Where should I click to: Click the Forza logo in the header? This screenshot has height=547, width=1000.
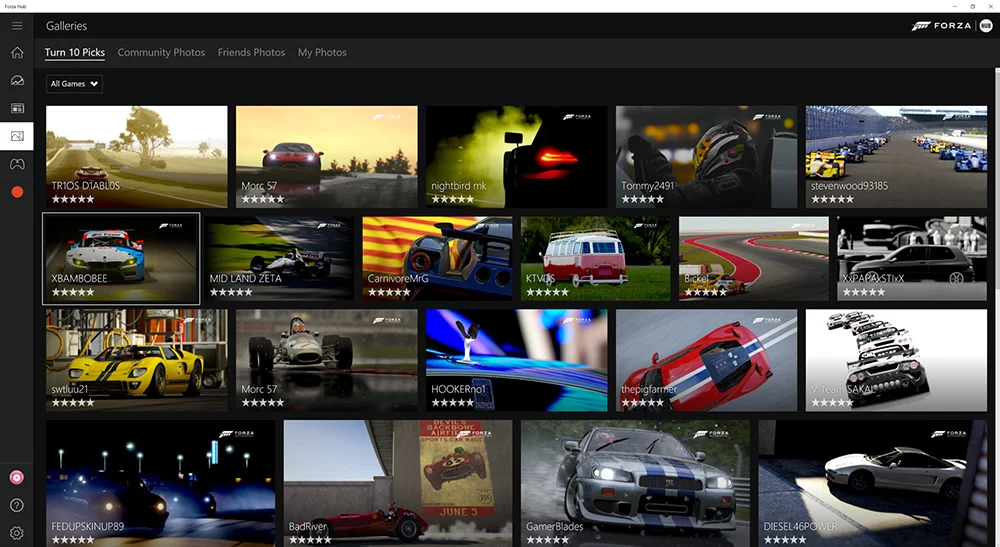[941, 26]
